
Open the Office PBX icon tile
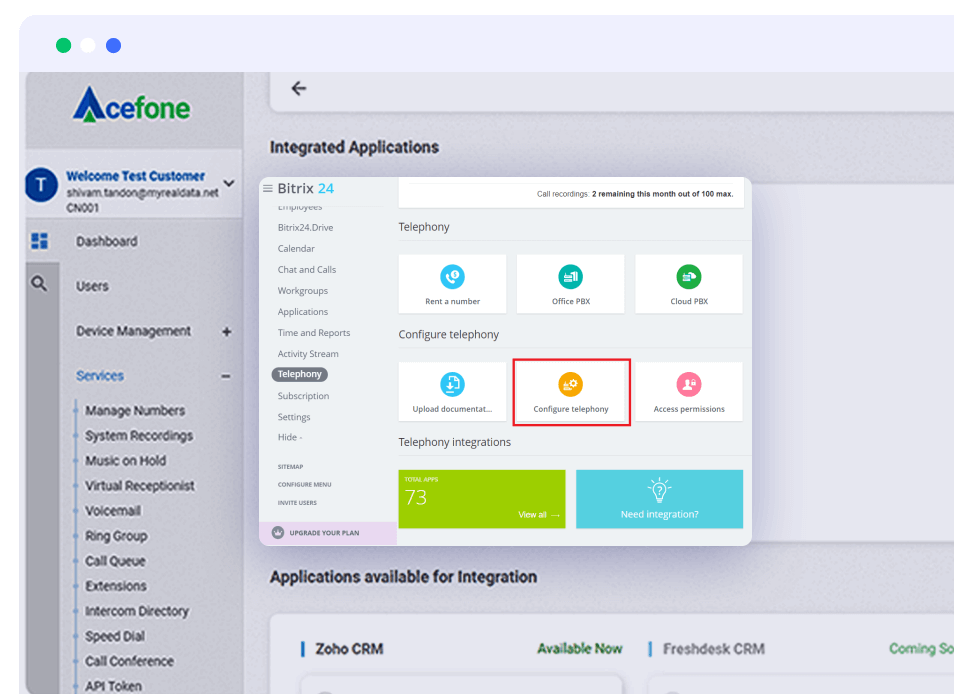(570, 277)
